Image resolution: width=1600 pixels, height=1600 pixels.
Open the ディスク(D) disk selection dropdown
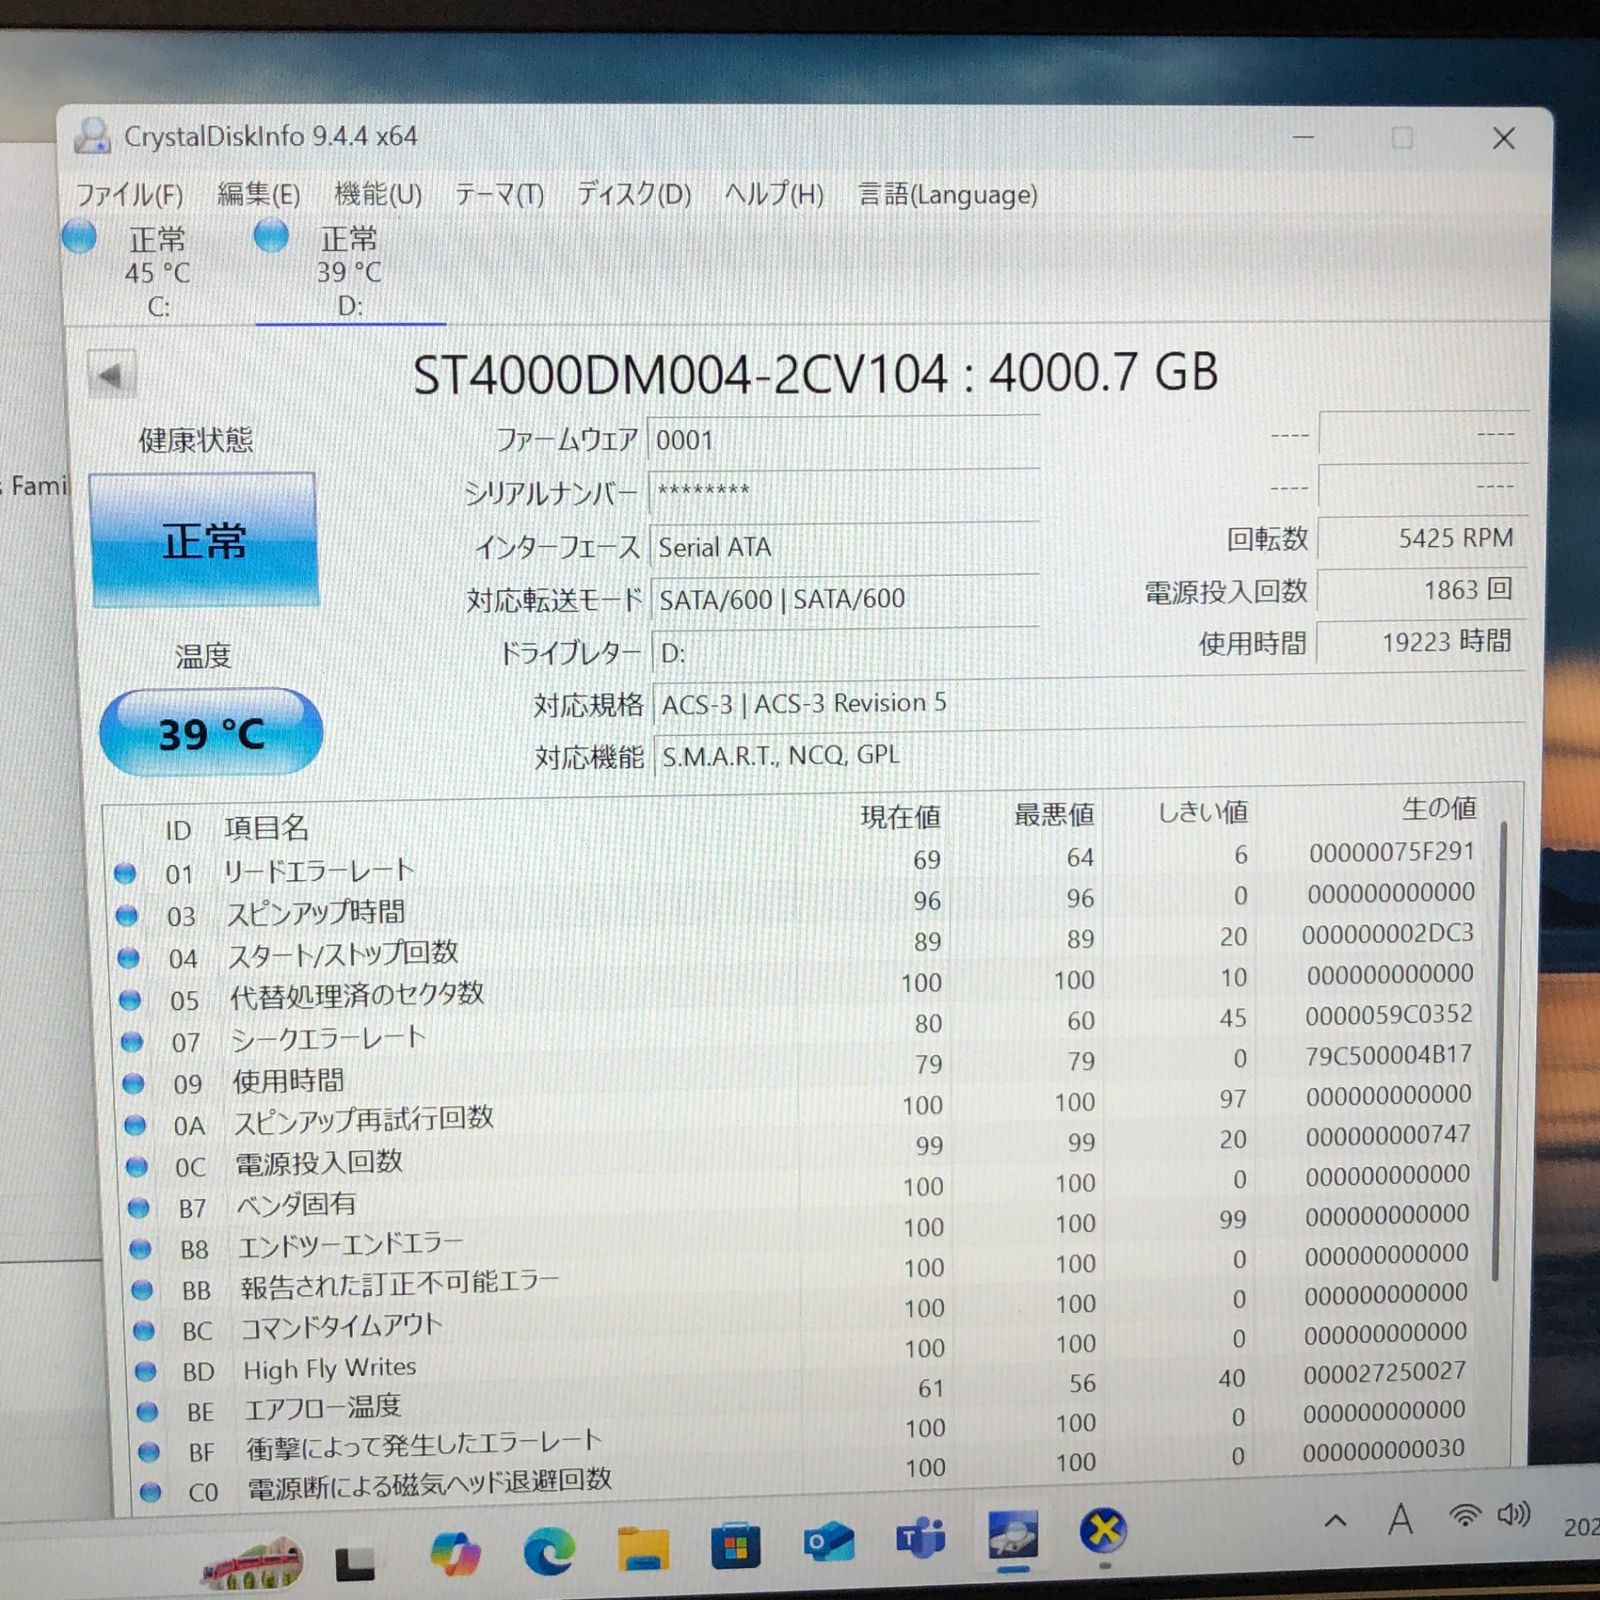632,196
